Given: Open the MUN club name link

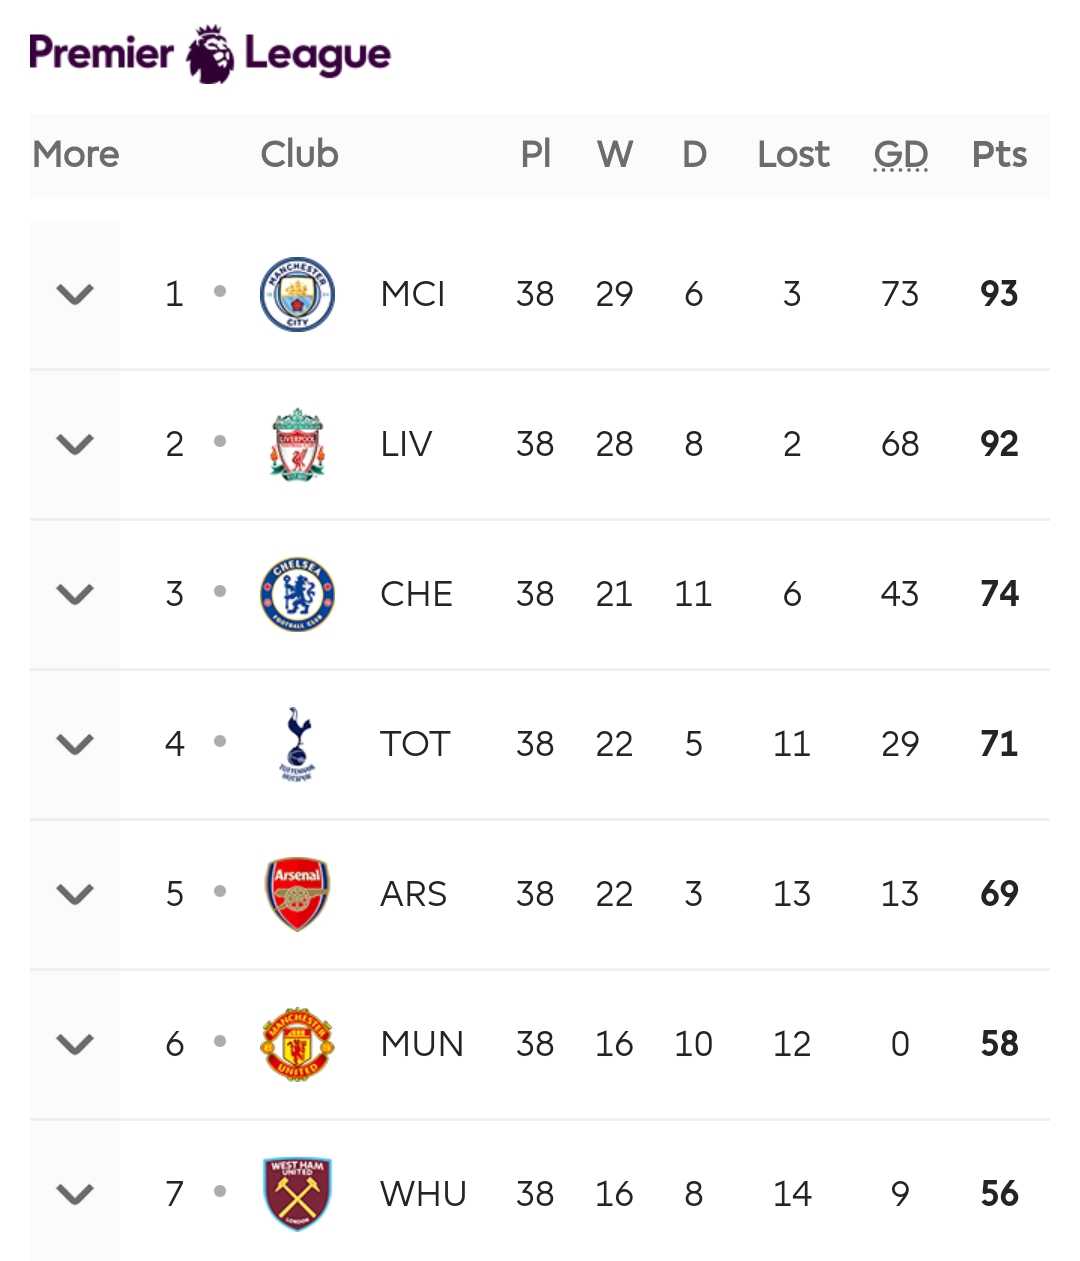Looking at the screenshot, I should (422, 1044).
